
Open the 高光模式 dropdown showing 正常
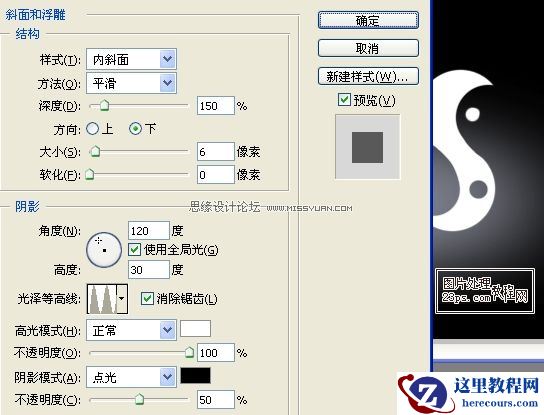pyautogui.click(x=131, y=330)
